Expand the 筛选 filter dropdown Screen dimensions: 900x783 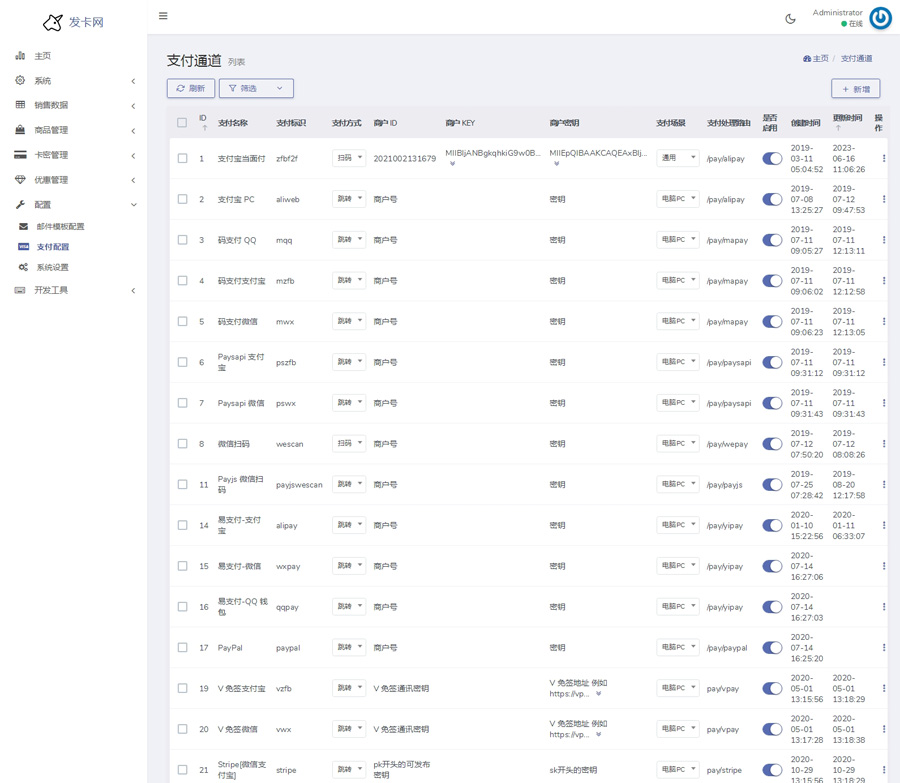click(256, 88)
